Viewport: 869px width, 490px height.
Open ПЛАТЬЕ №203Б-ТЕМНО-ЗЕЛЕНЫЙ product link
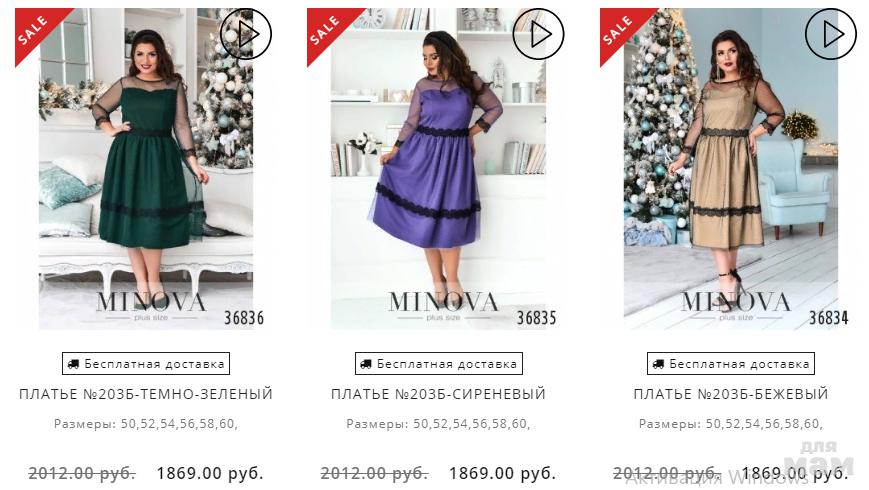coord(146,394)
